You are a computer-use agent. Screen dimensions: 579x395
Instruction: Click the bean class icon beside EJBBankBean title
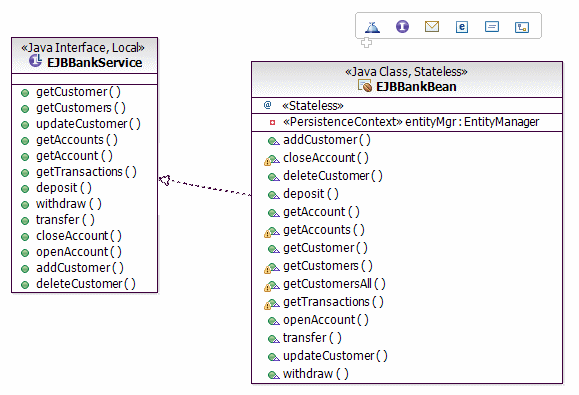pyautogui.click(x=365, y=86)
